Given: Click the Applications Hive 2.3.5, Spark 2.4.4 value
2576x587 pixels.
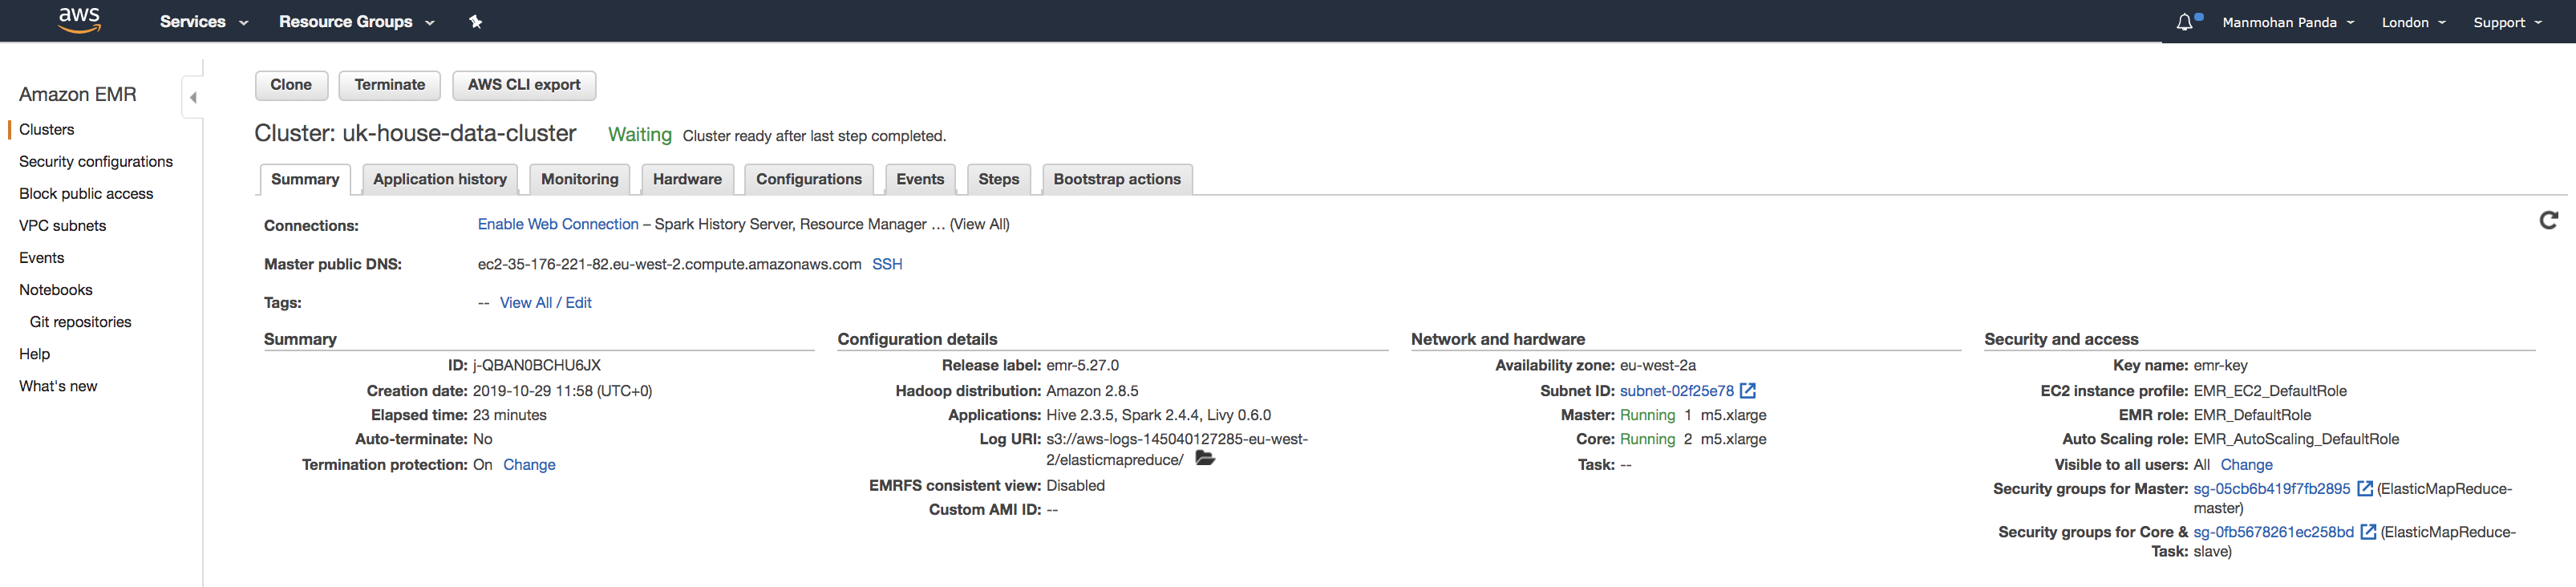Looking at the screenshot, I should pos(1158,415).
